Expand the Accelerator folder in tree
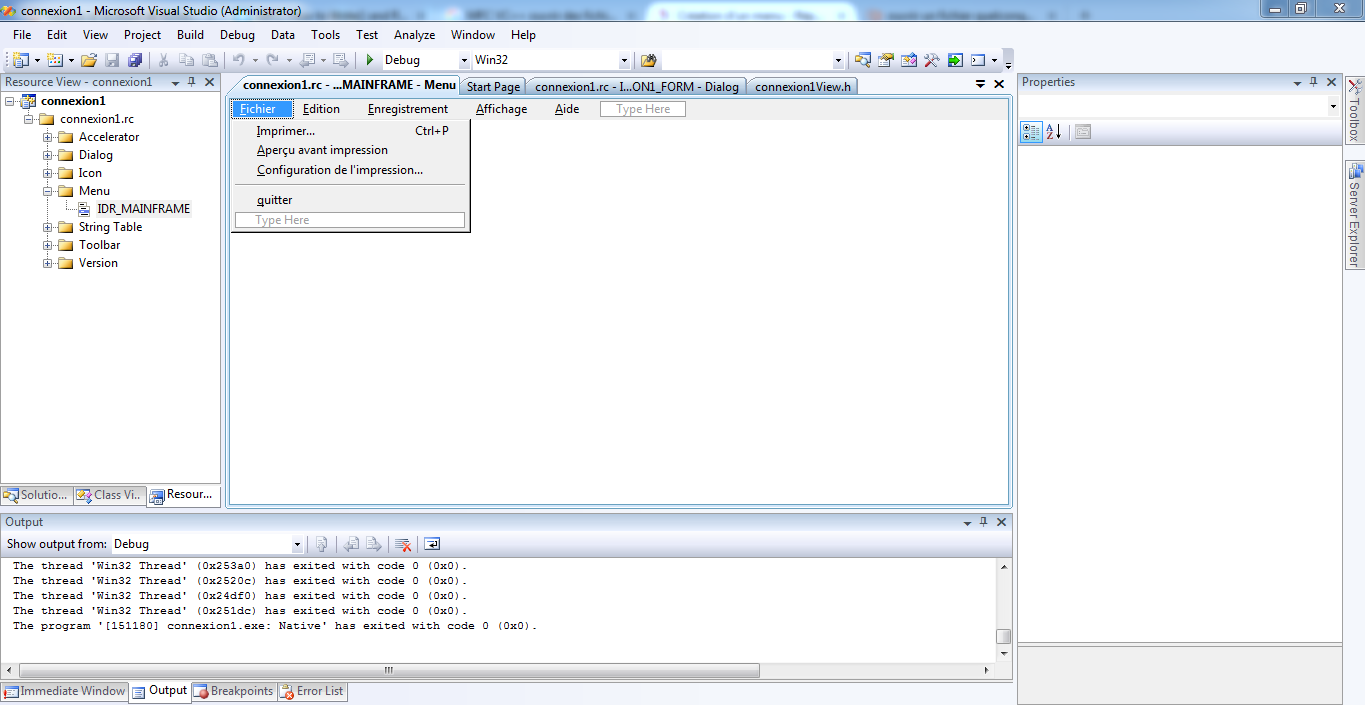This screenshot has height=705, width=1365. (x=48, y=137)
